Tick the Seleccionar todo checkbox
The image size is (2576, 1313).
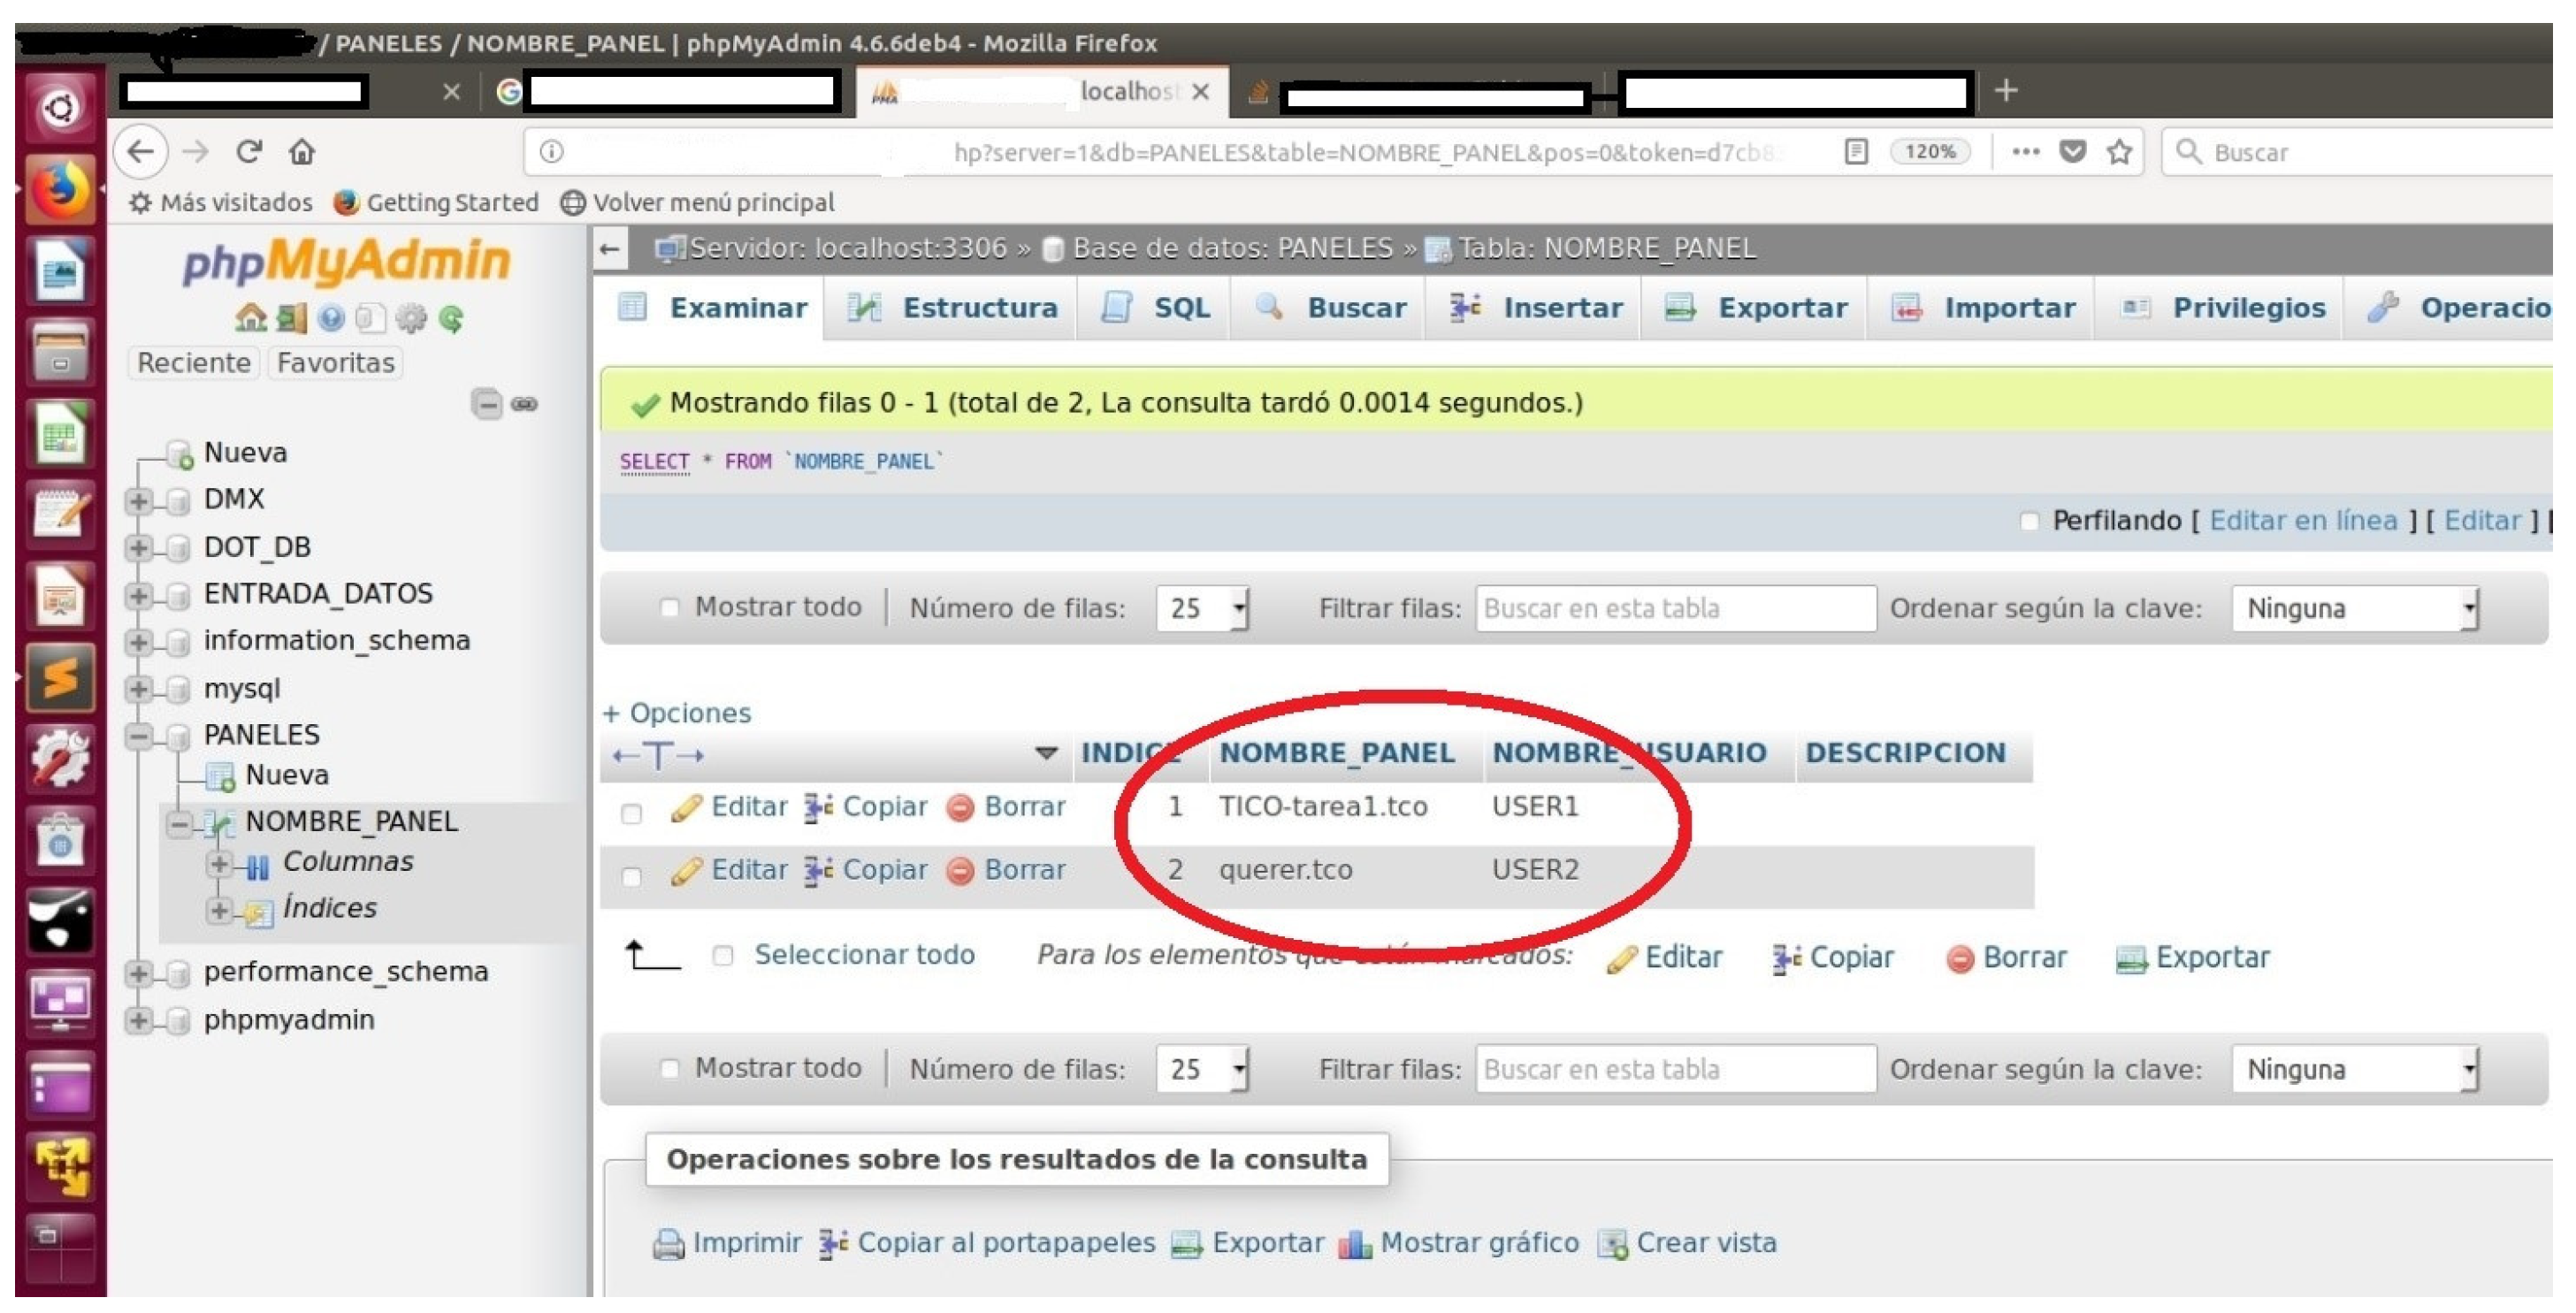pyautogui.click(x=723, y=957)
